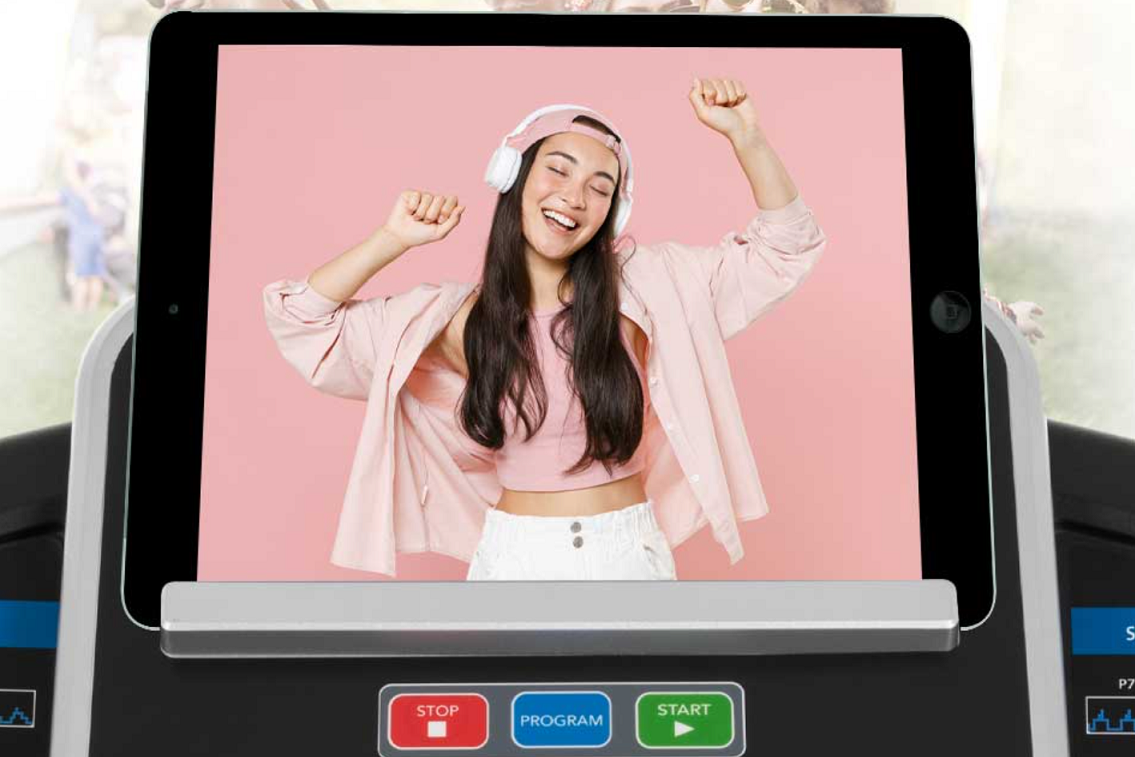Image resolution: width=1135 pixels, height=757 pixels.
Task: Tap the buttons on the white shorts
Action: point(575,533)
